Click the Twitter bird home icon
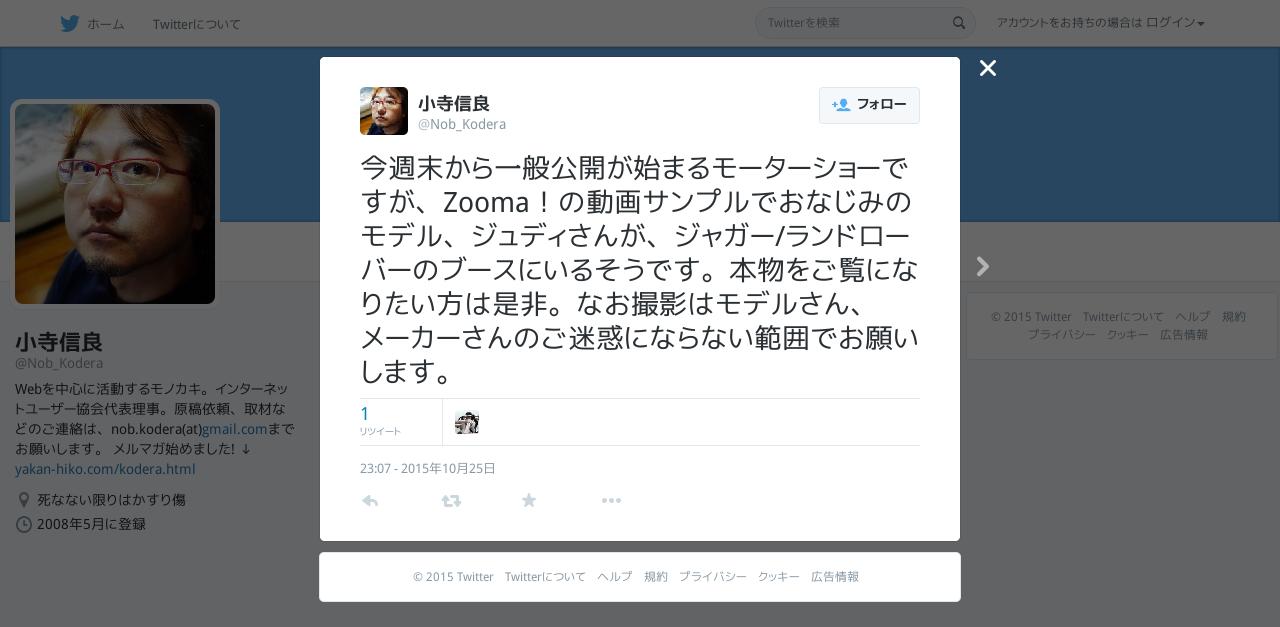1280x627 pixels. coord(69,23)
